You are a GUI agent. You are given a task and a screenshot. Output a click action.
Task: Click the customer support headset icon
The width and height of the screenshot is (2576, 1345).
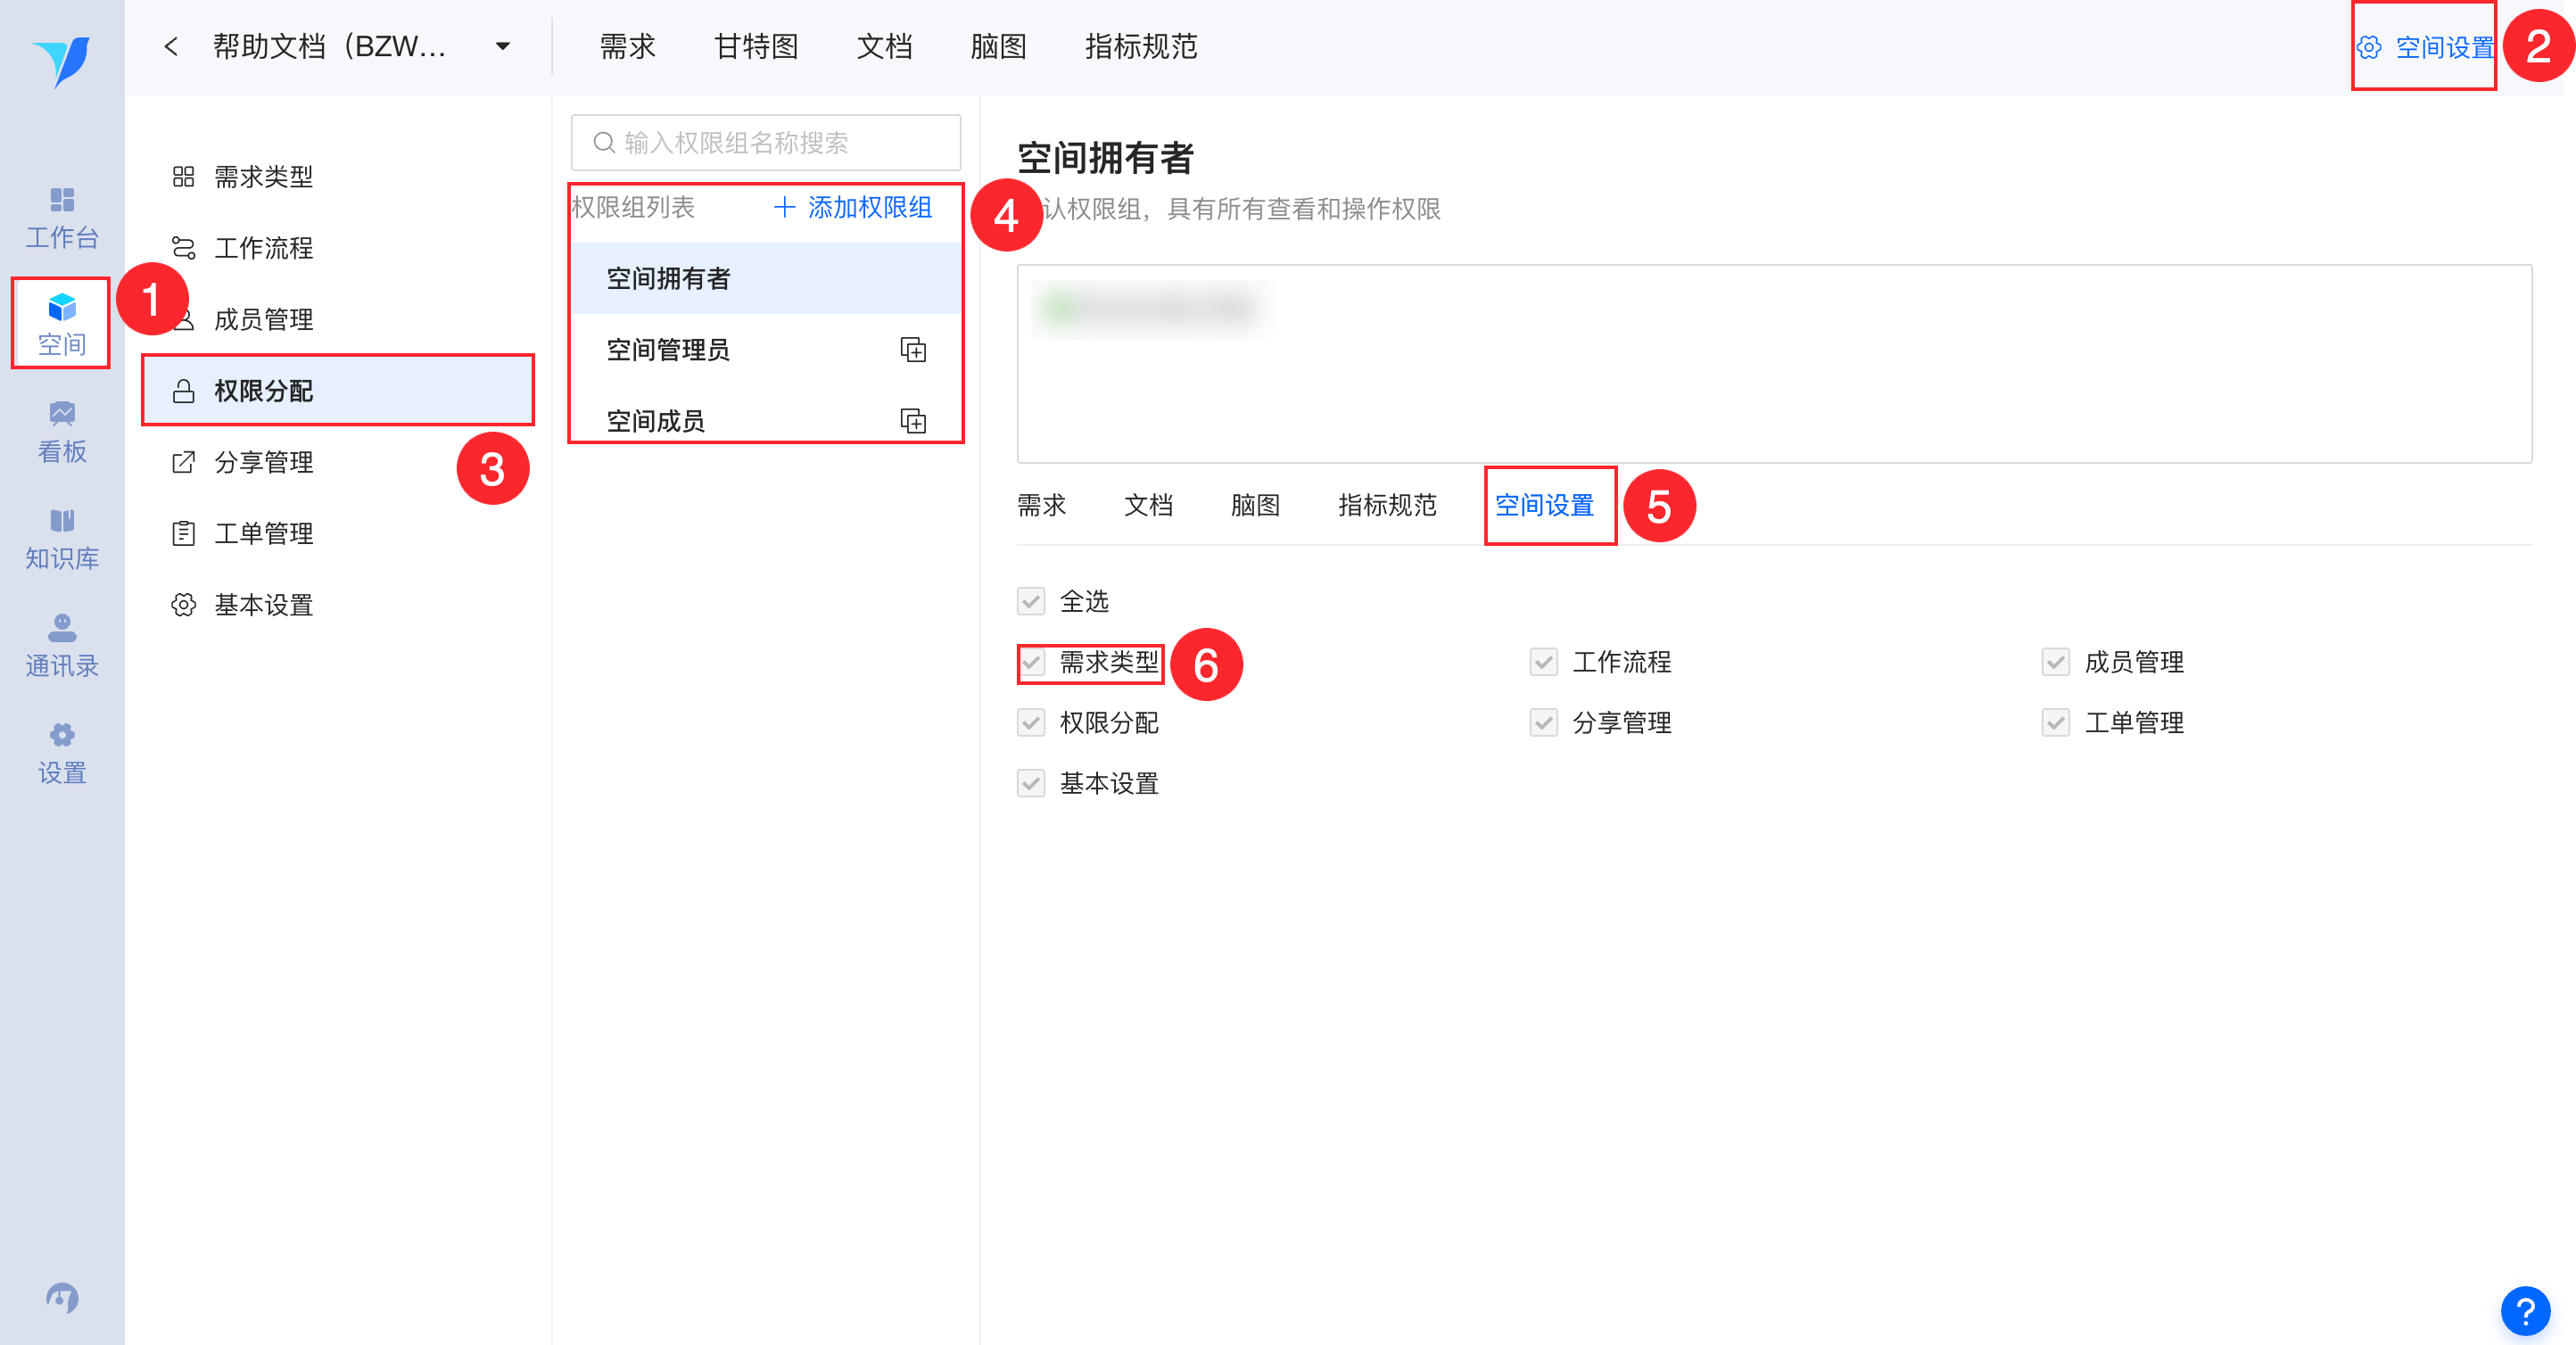[62, 1297]
